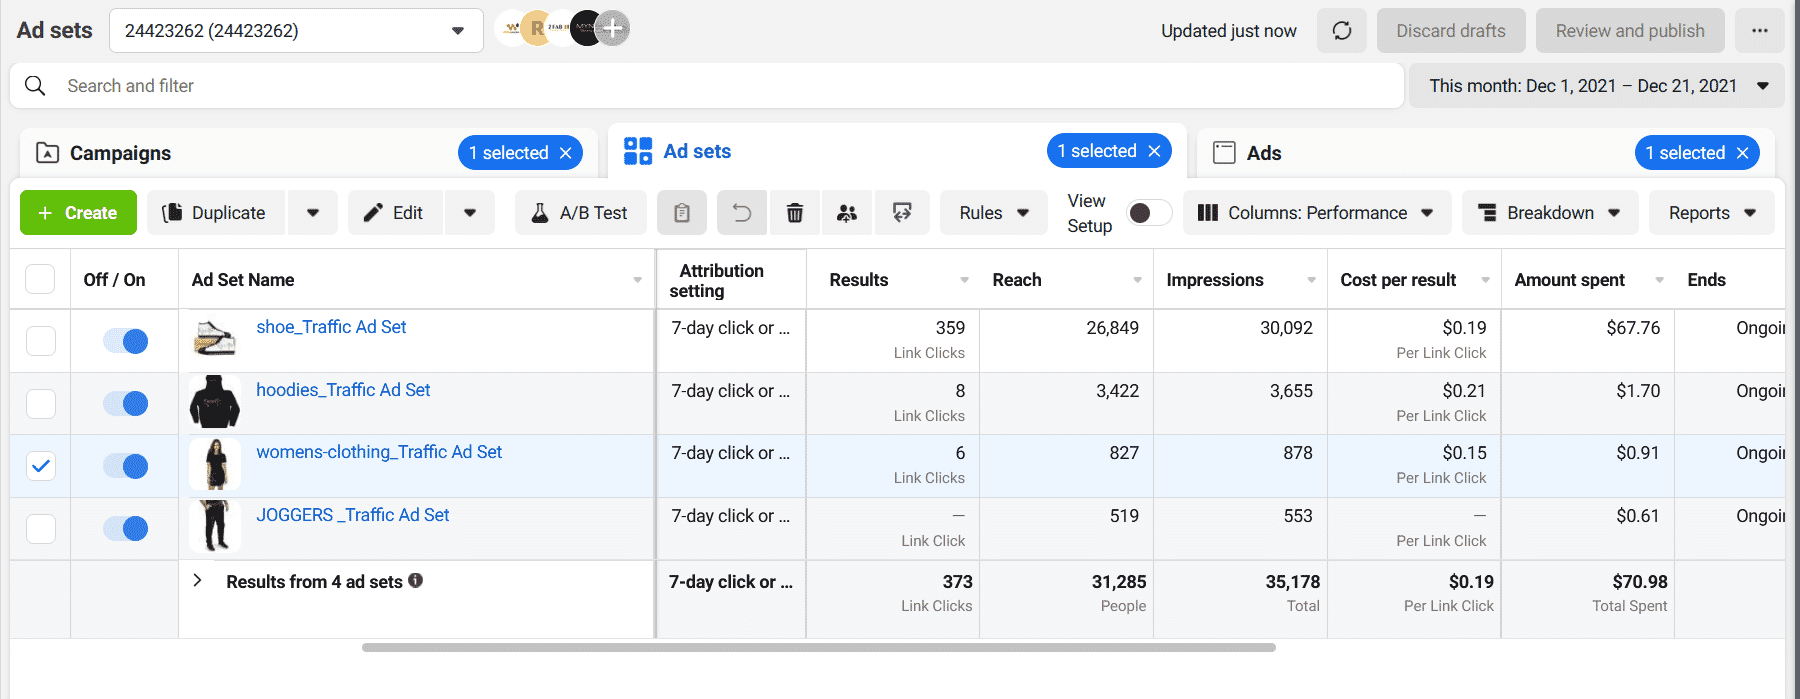Viewport: 1800px width, 699px height.
Task: Open the three-dot more options menu
Action: 1759,31
